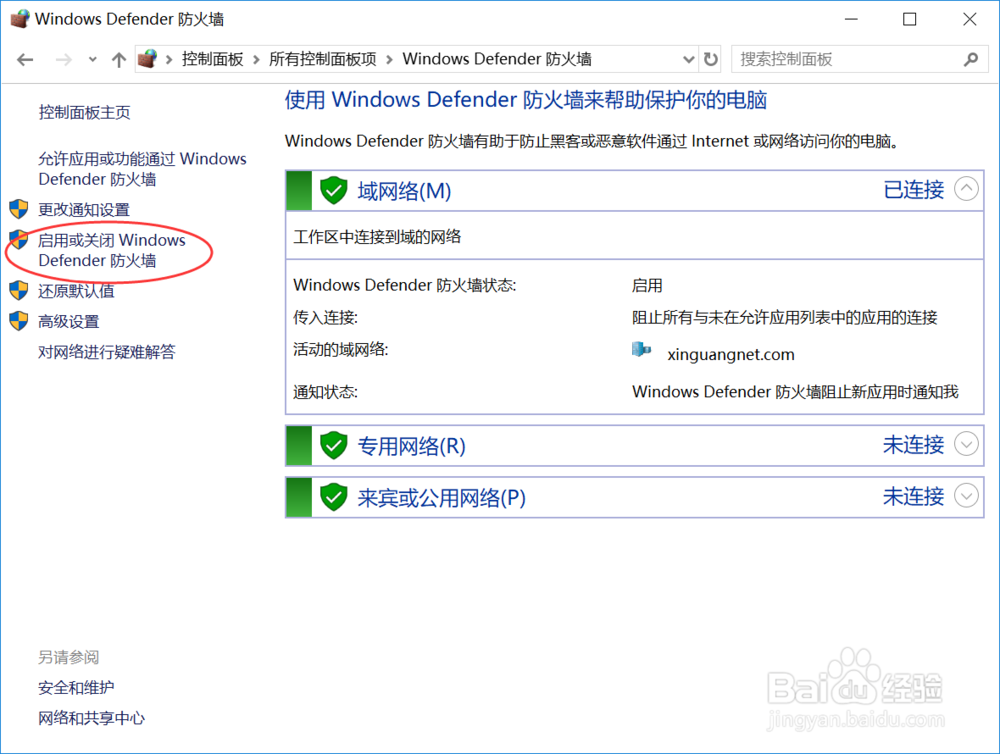Image resolution: width=1000 pixels, height=754 pixels.
Task: Open 更改通知设置 link
Action: coord(84,210)
